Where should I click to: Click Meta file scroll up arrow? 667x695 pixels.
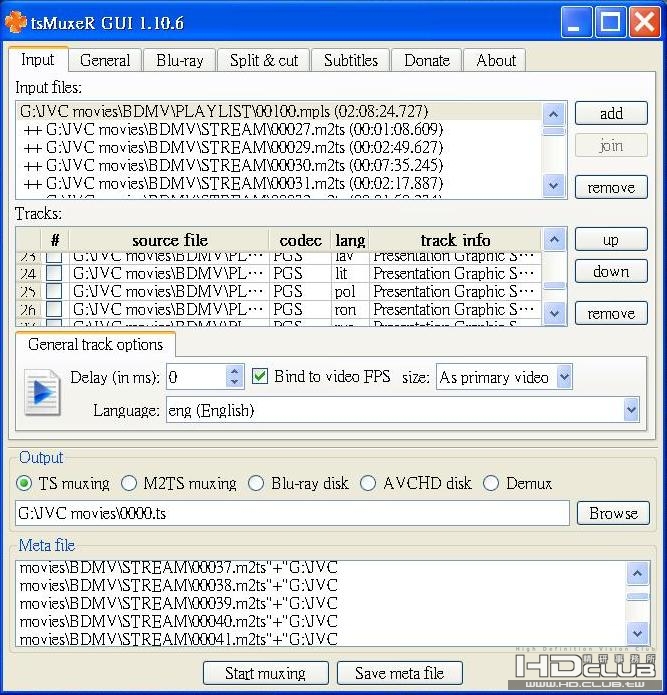point(637,574)
